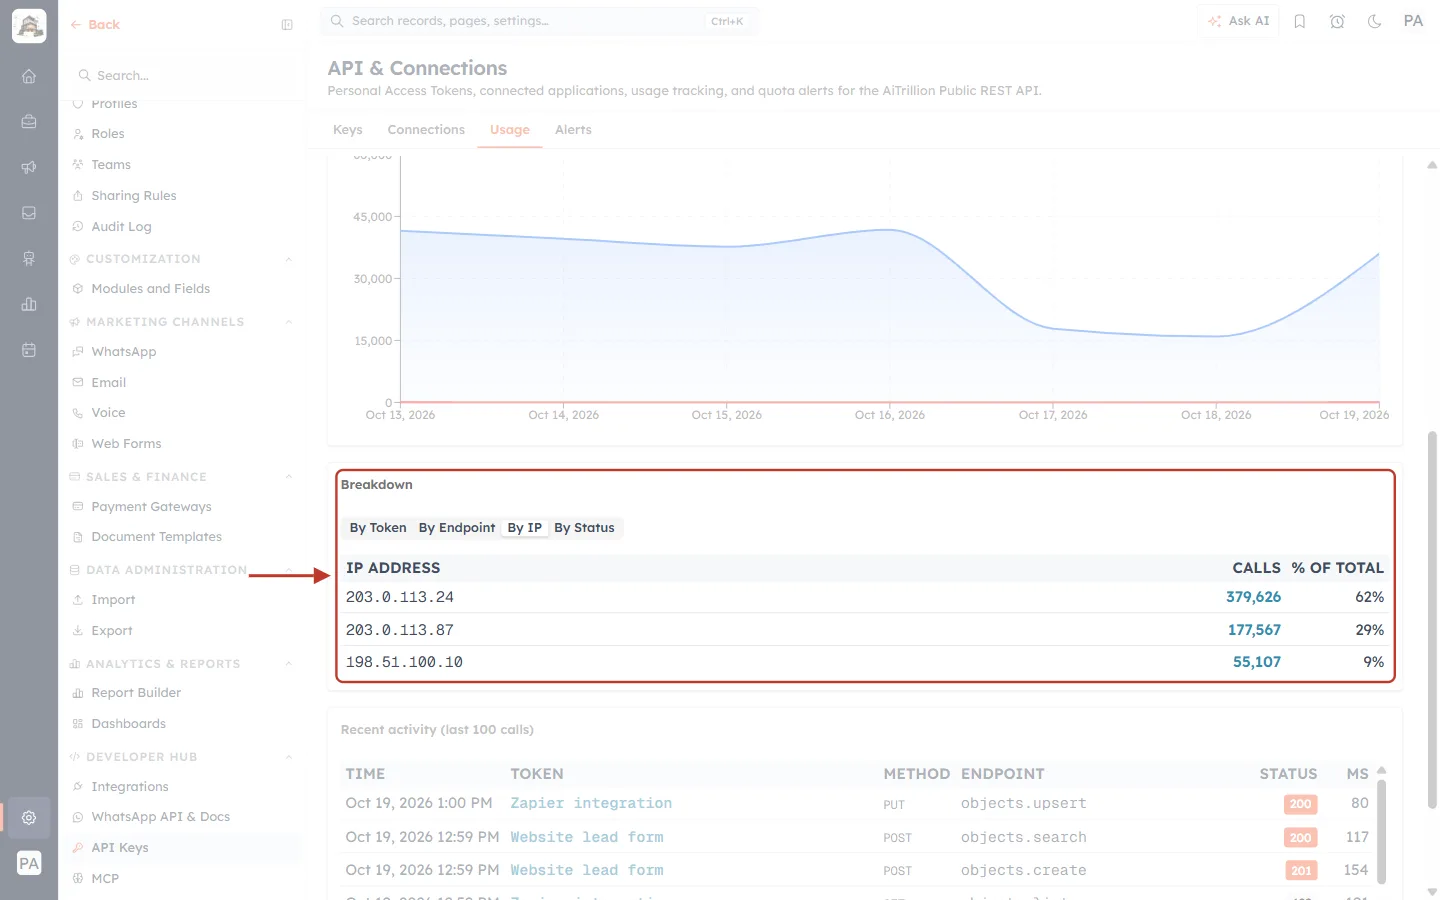Switch to the Connections tab
Screen dimensions: 1440x900
426,130
